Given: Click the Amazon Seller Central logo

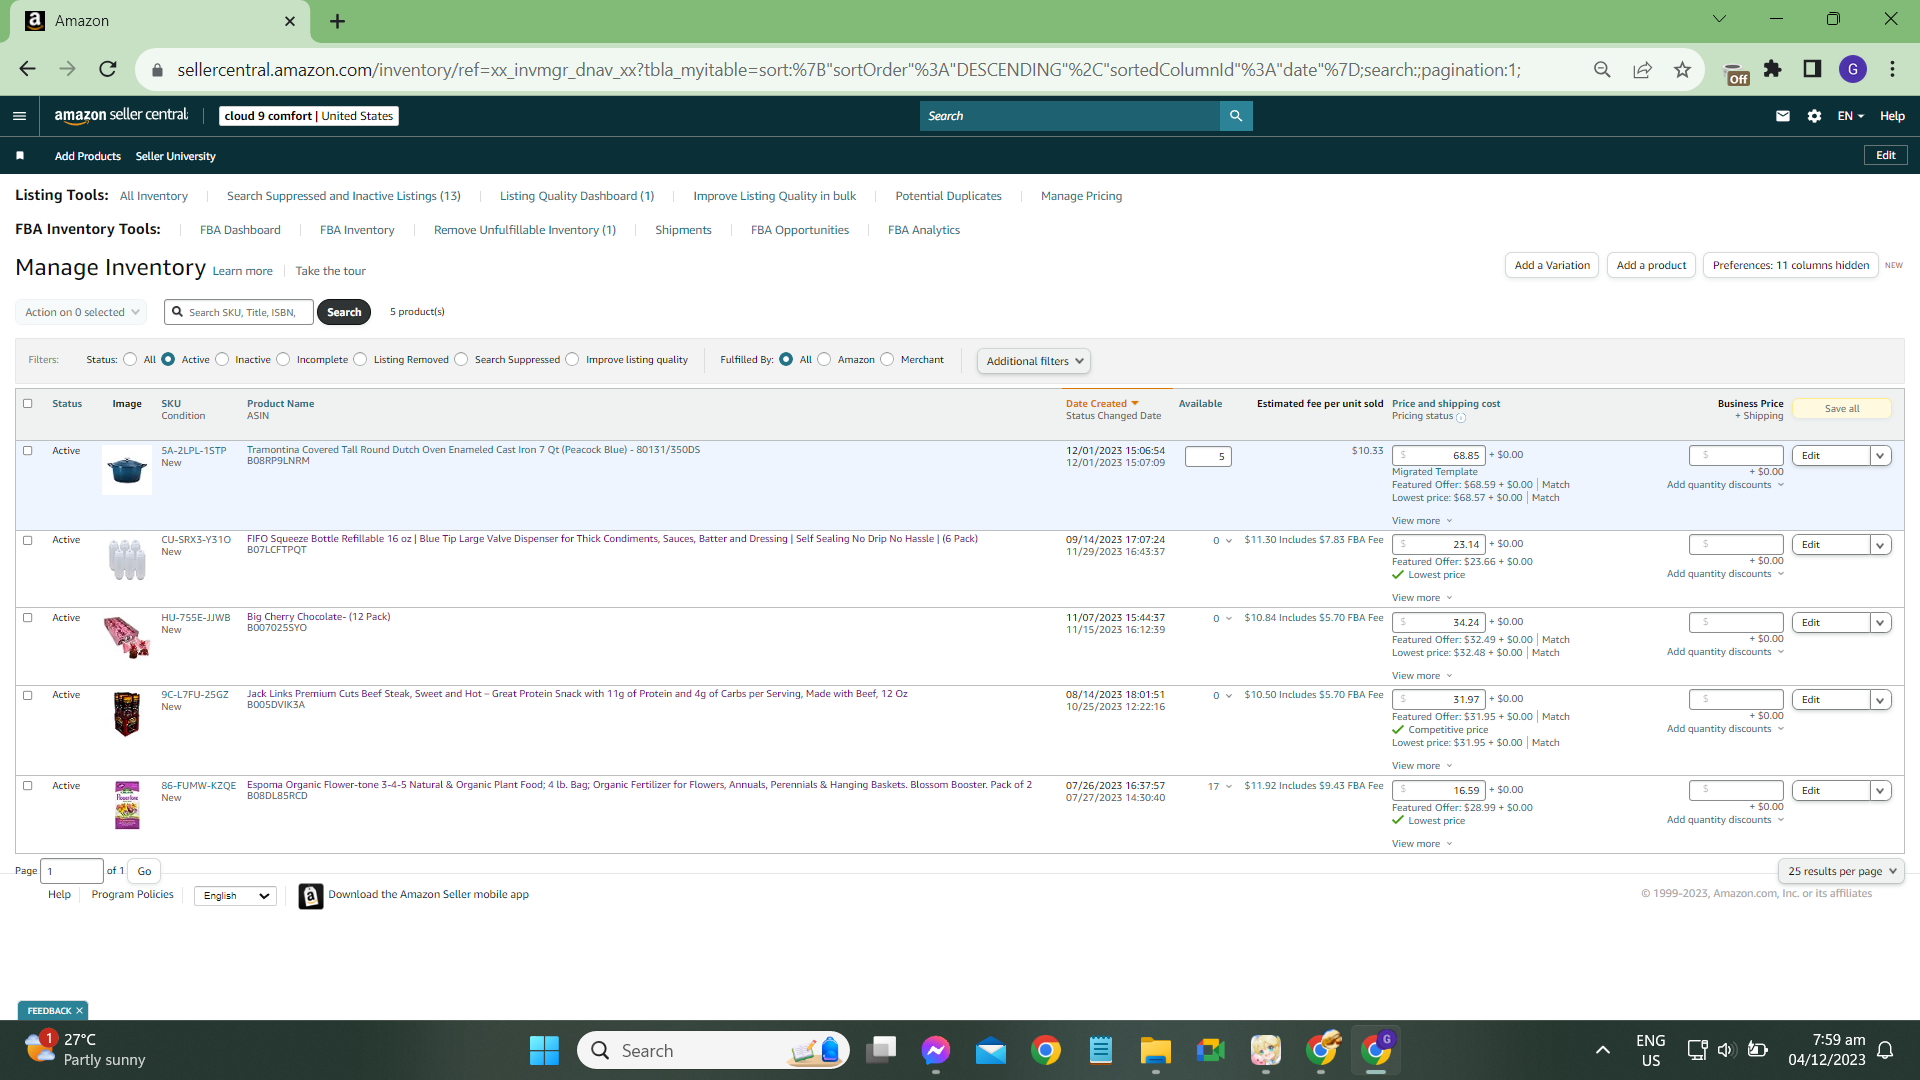Looking at the screenshot, I should click(121, 116).
